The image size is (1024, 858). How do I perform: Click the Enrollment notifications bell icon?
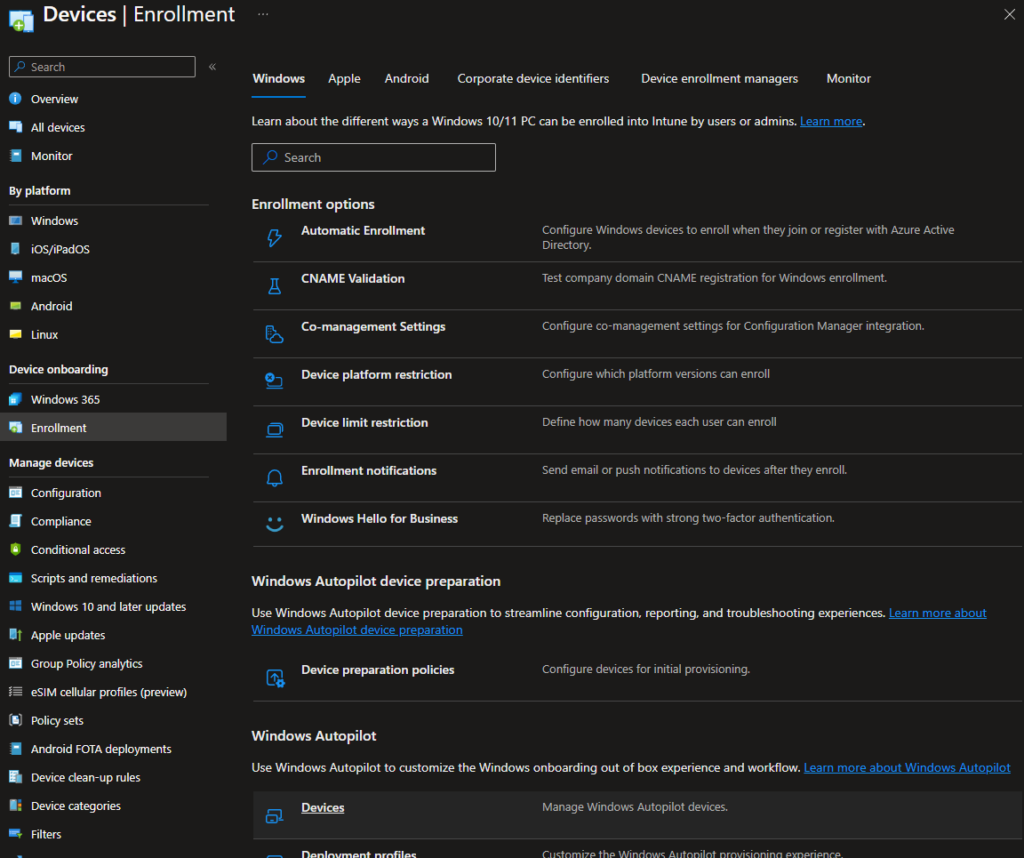[274, 477]
